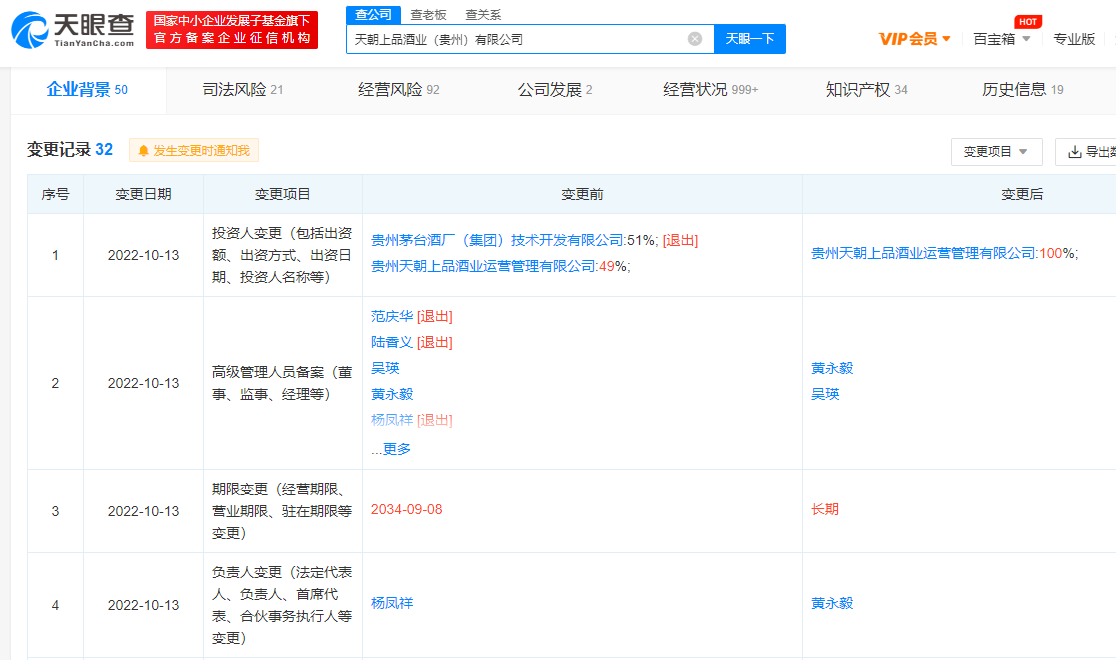
Task: Switch to the 司法风险 tab
Action: tap(242, 90)
